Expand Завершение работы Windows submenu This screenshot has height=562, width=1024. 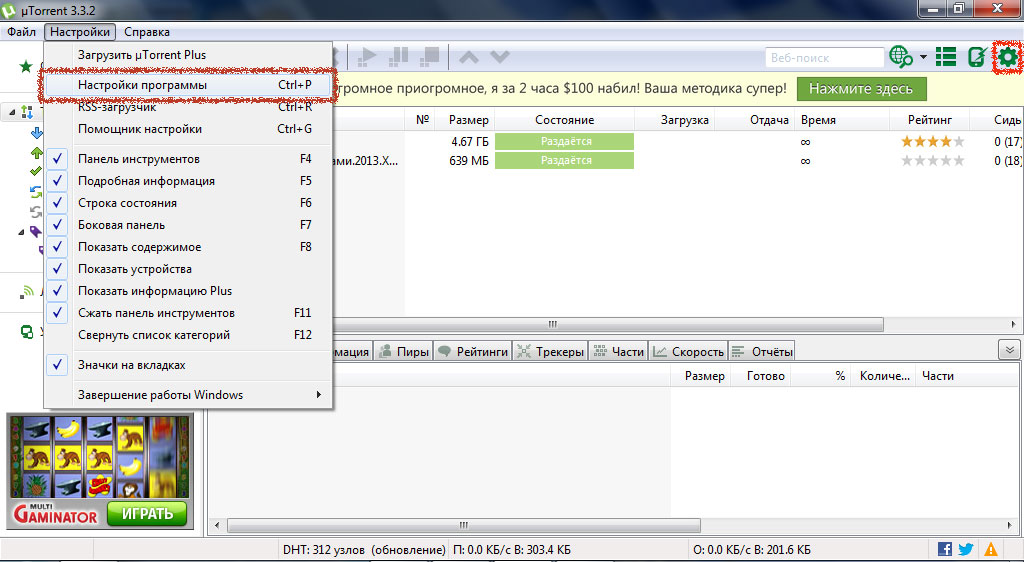188,395
